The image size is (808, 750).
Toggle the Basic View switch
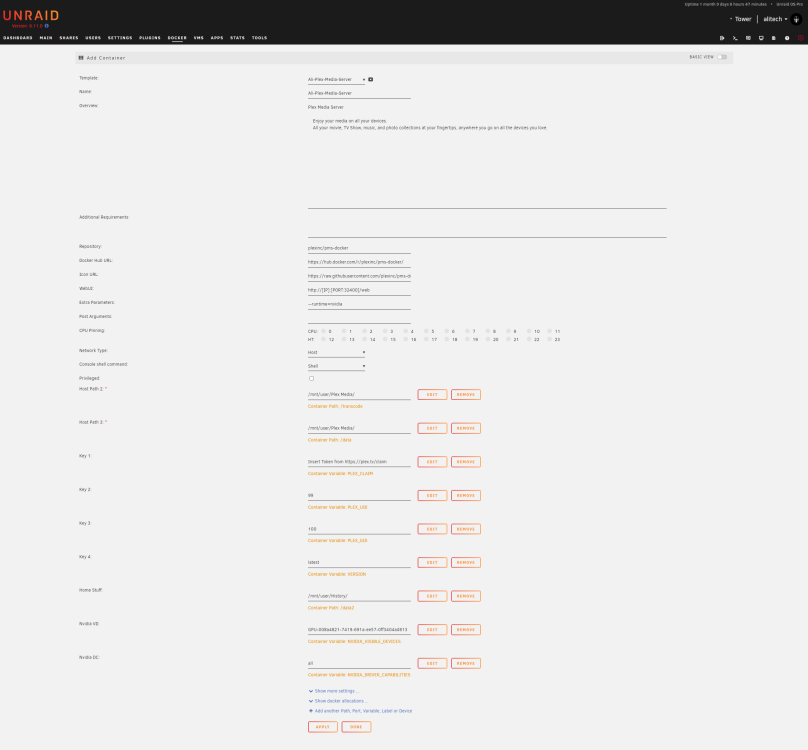click(x=722, y=57)
